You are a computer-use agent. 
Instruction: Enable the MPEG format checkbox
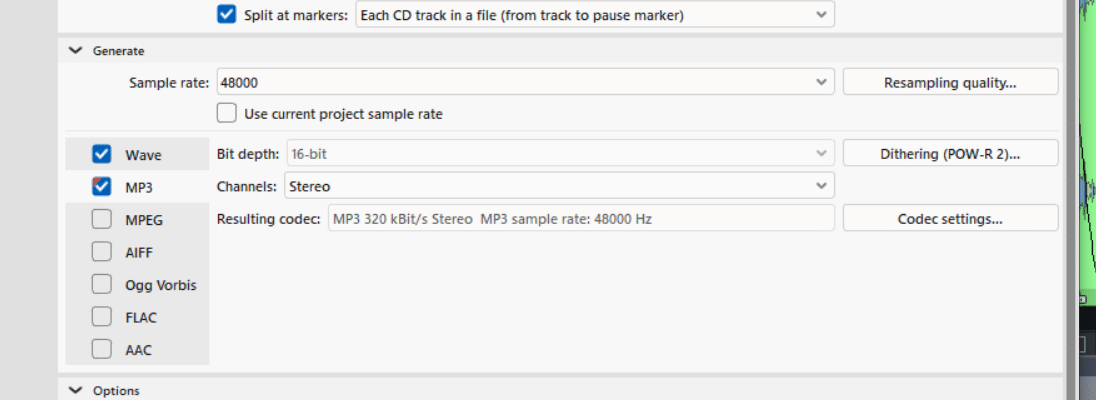[101, 219]
